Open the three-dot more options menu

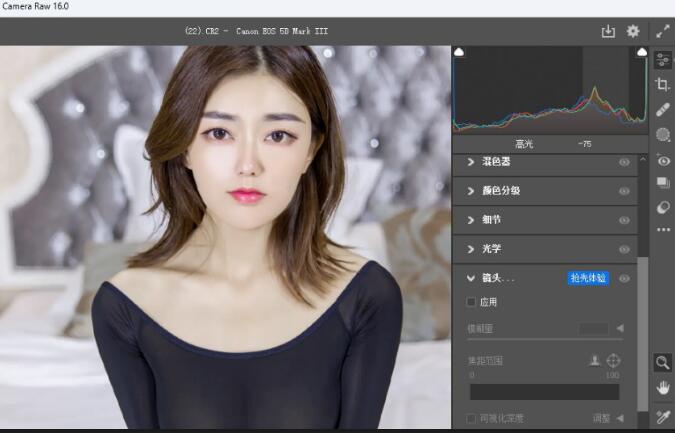(x=663, y=229)
